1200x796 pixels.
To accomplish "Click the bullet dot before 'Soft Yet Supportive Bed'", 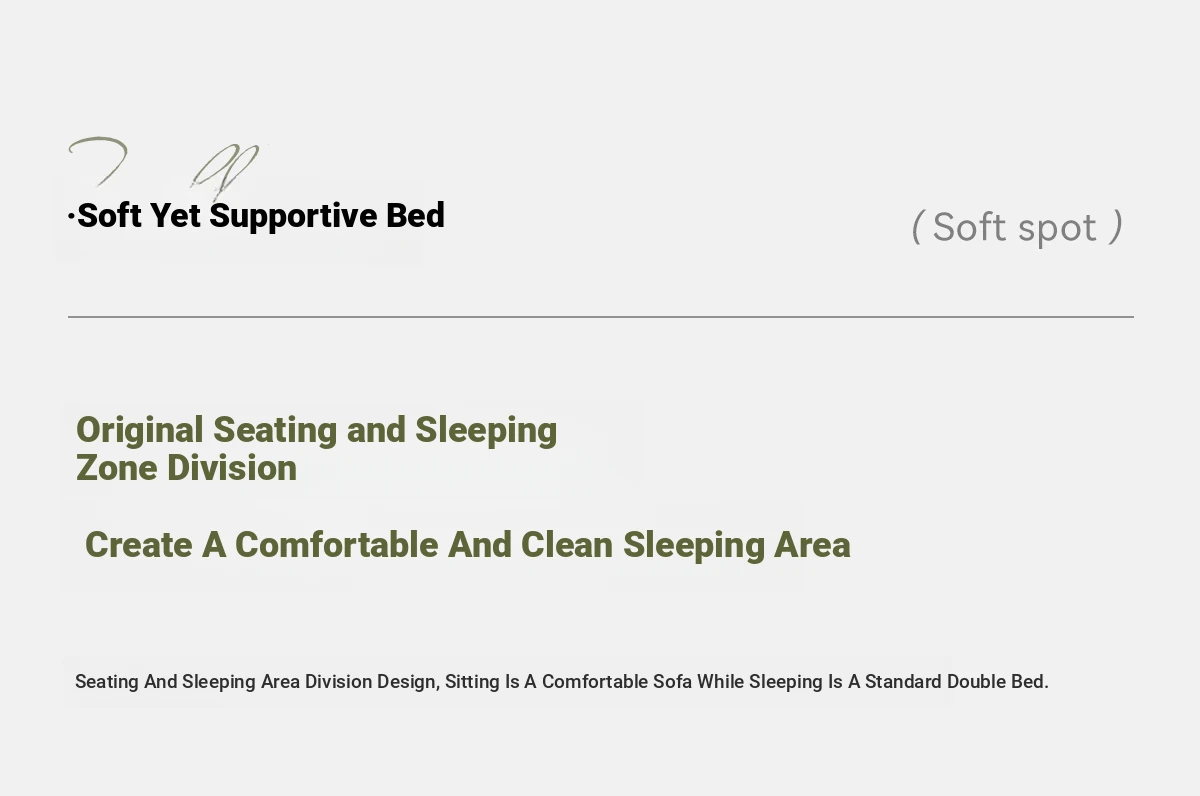I will 71,216.
